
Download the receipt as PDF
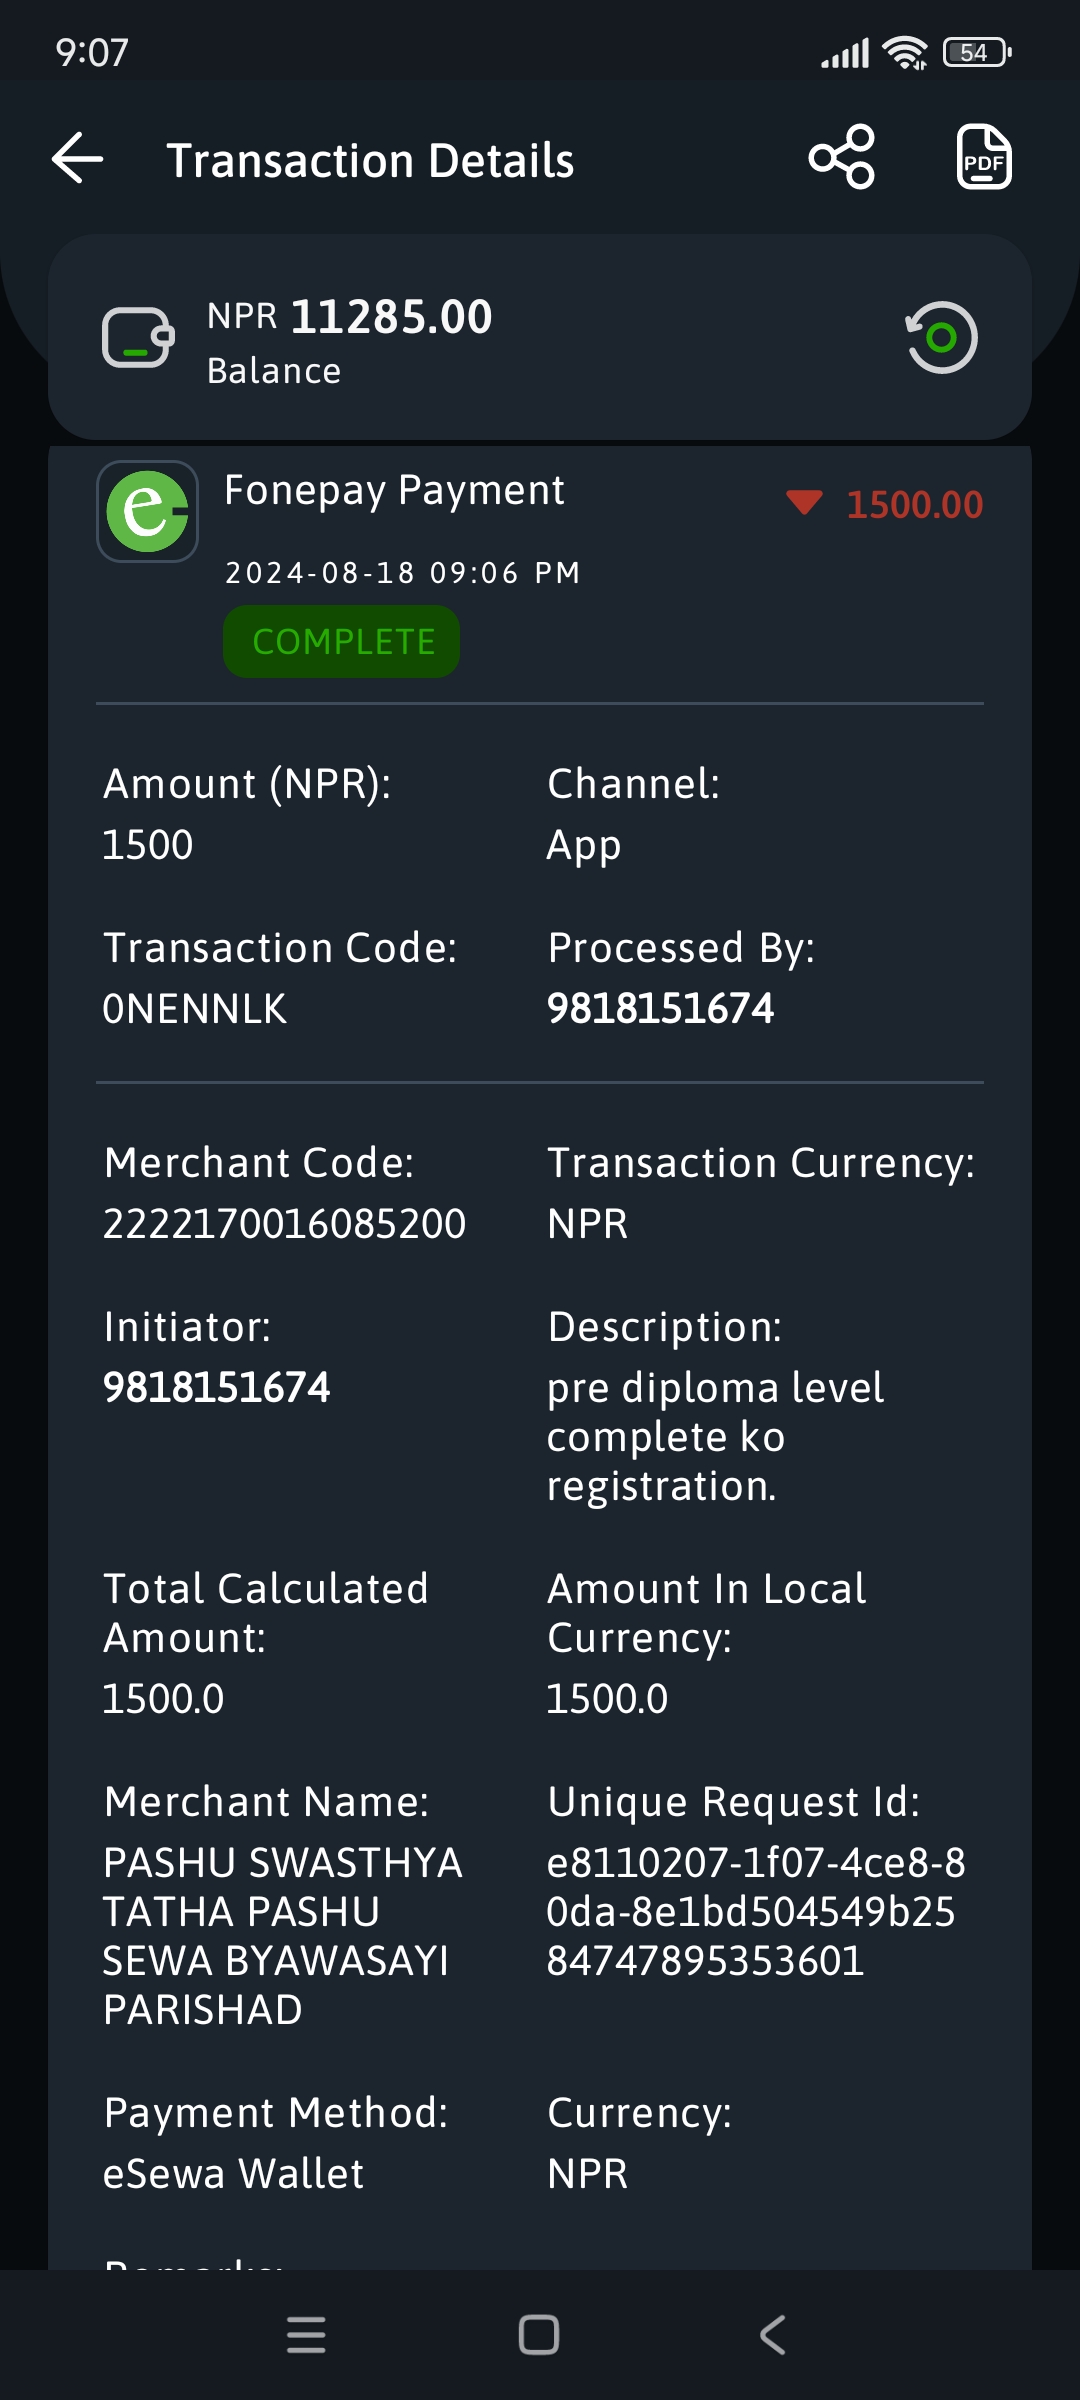pos(984,157)
